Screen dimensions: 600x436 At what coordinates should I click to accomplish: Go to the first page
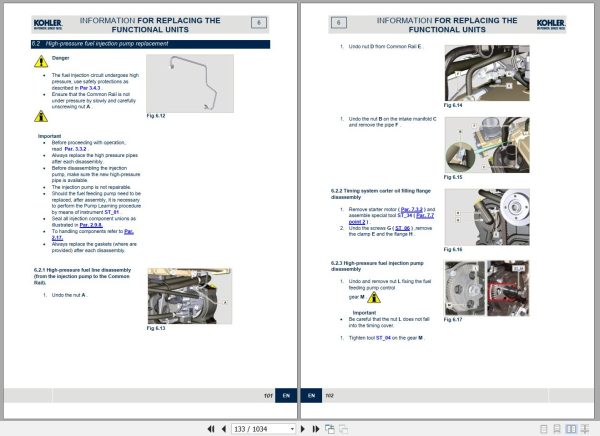coord(211,429)
